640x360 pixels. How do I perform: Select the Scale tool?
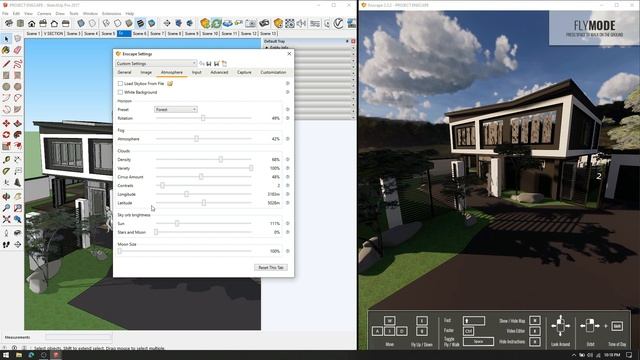(x=6, y=146)
